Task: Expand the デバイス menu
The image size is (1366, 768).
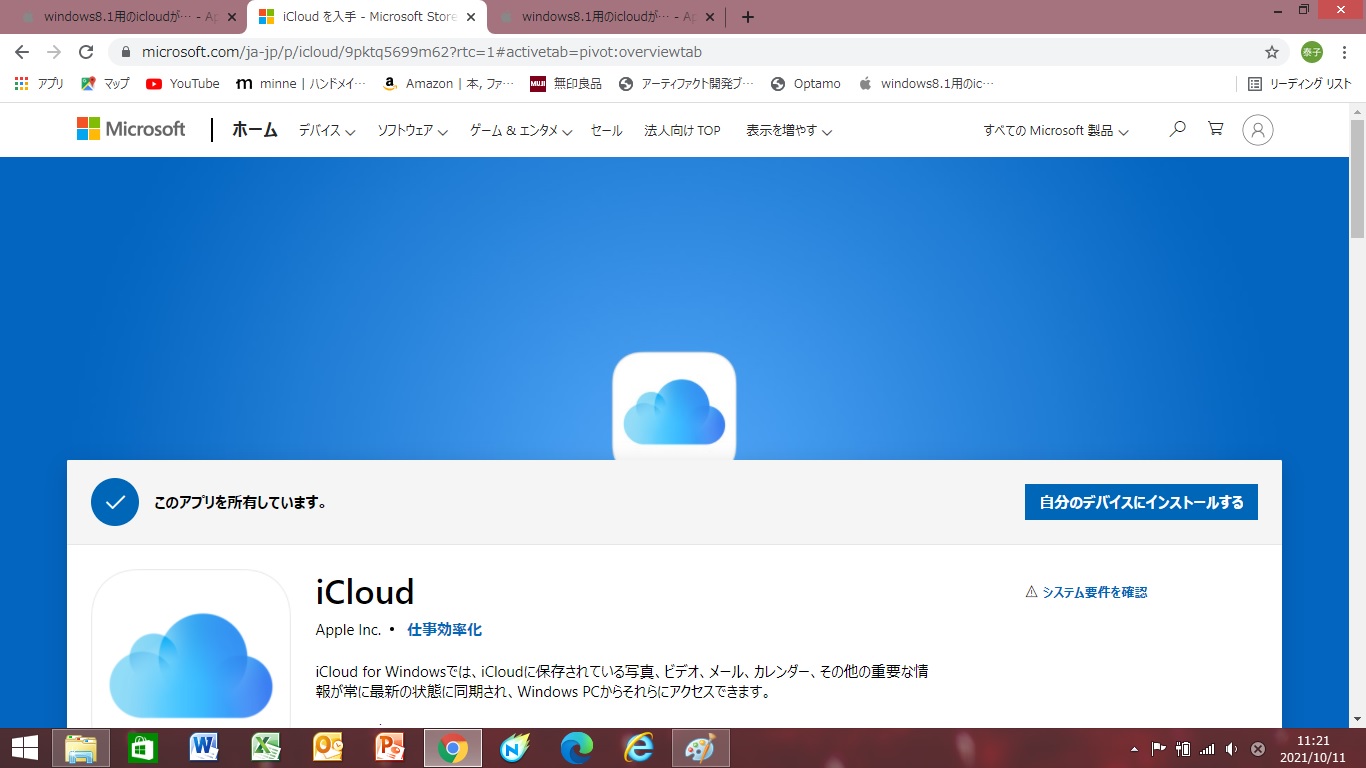Action: click(327, 131)
